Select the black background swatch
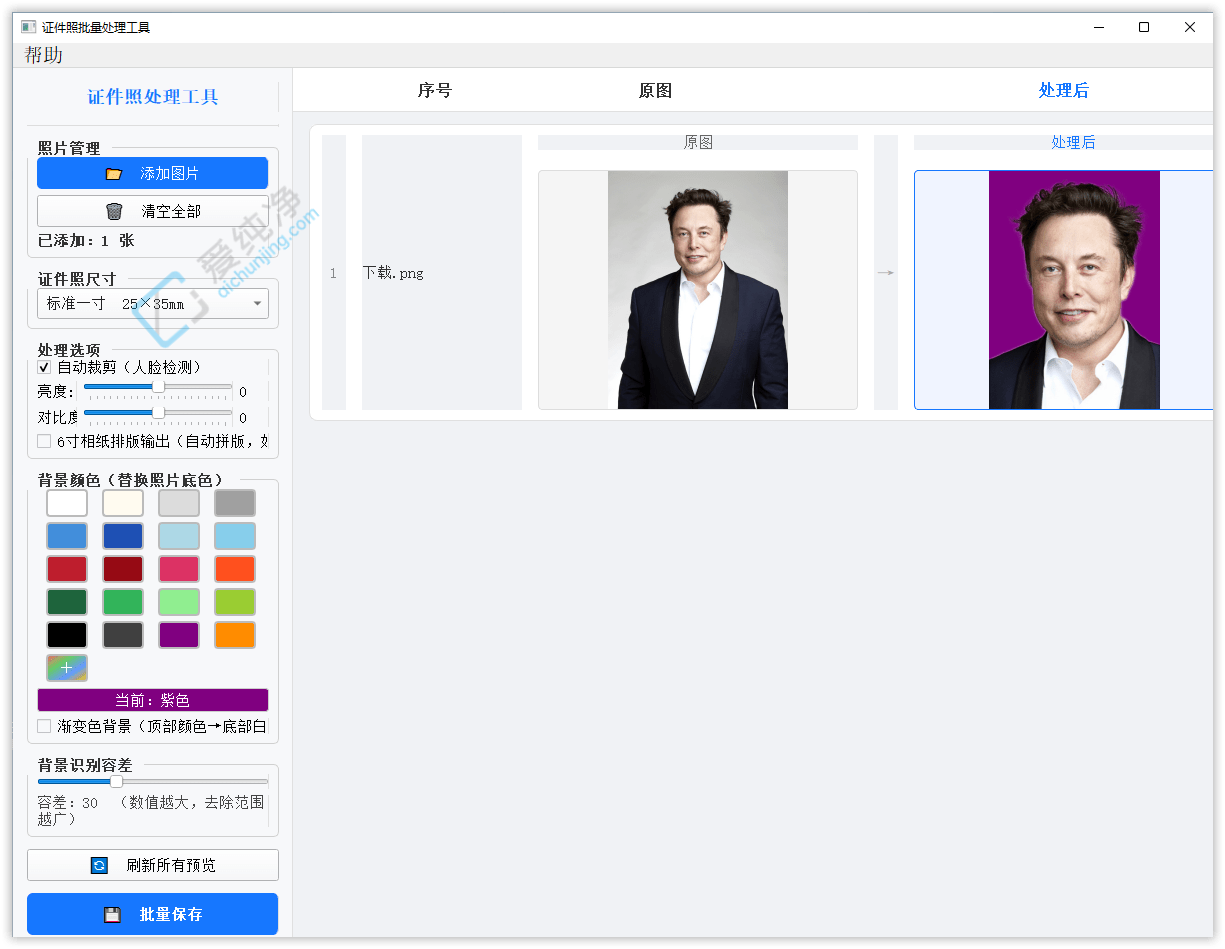 67,635
